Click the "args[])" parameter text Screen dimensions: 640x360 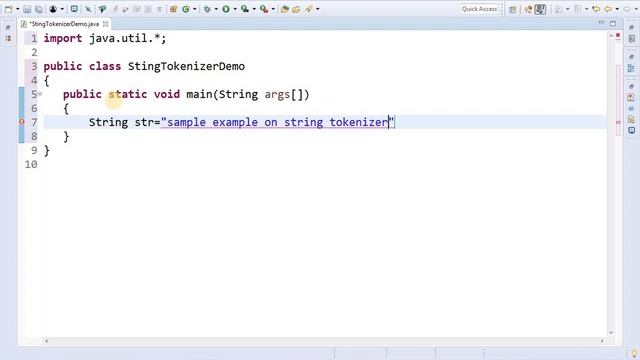(x=287, y=95)
